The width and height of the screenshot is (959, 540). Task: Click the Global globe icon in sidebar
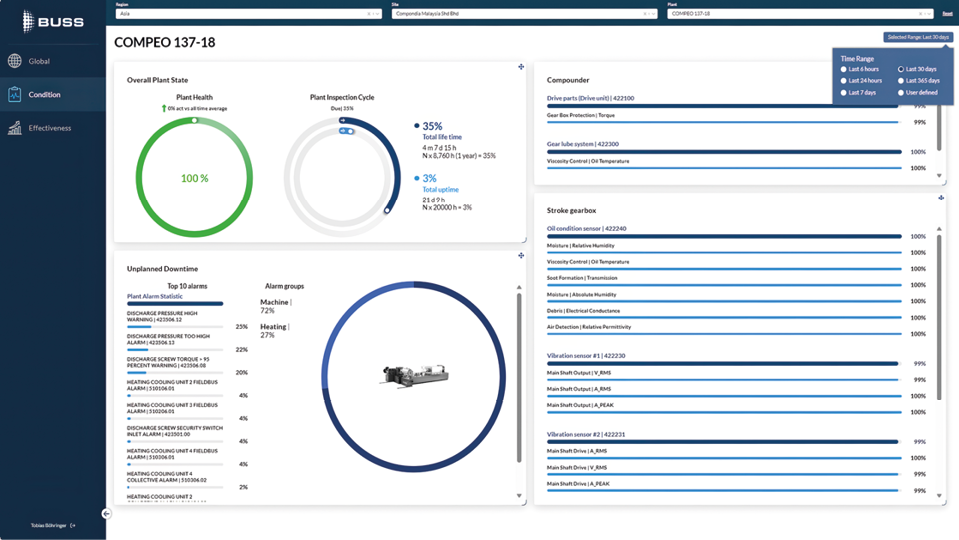14,61
